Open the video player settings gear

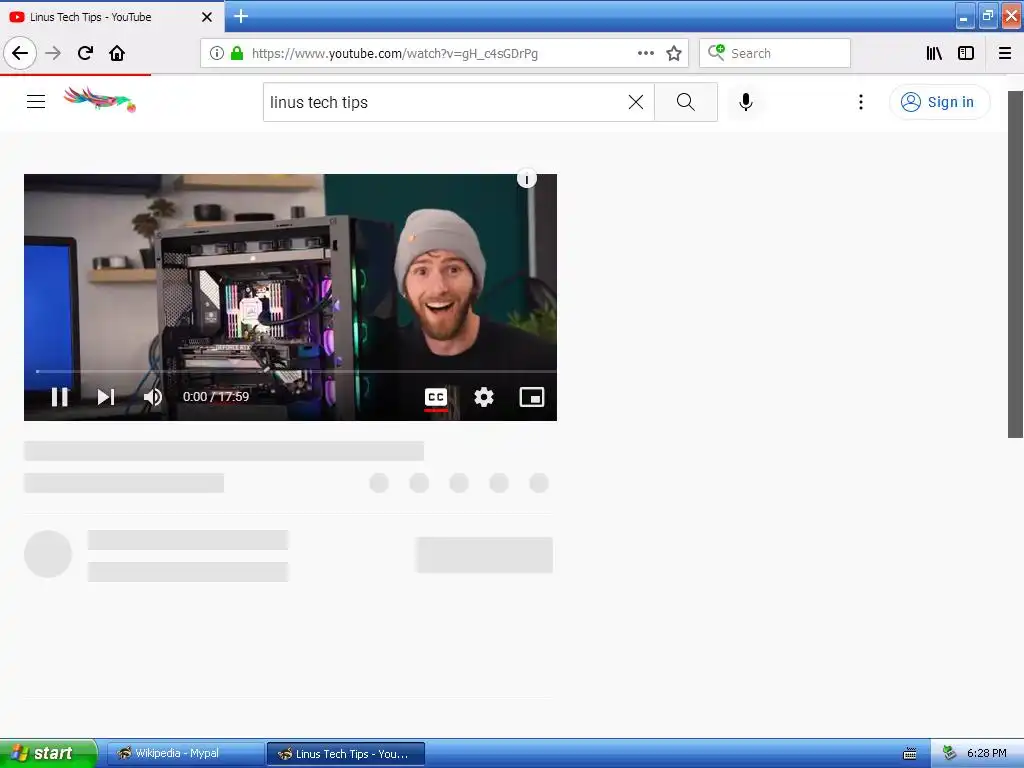[x=484, y=397]
